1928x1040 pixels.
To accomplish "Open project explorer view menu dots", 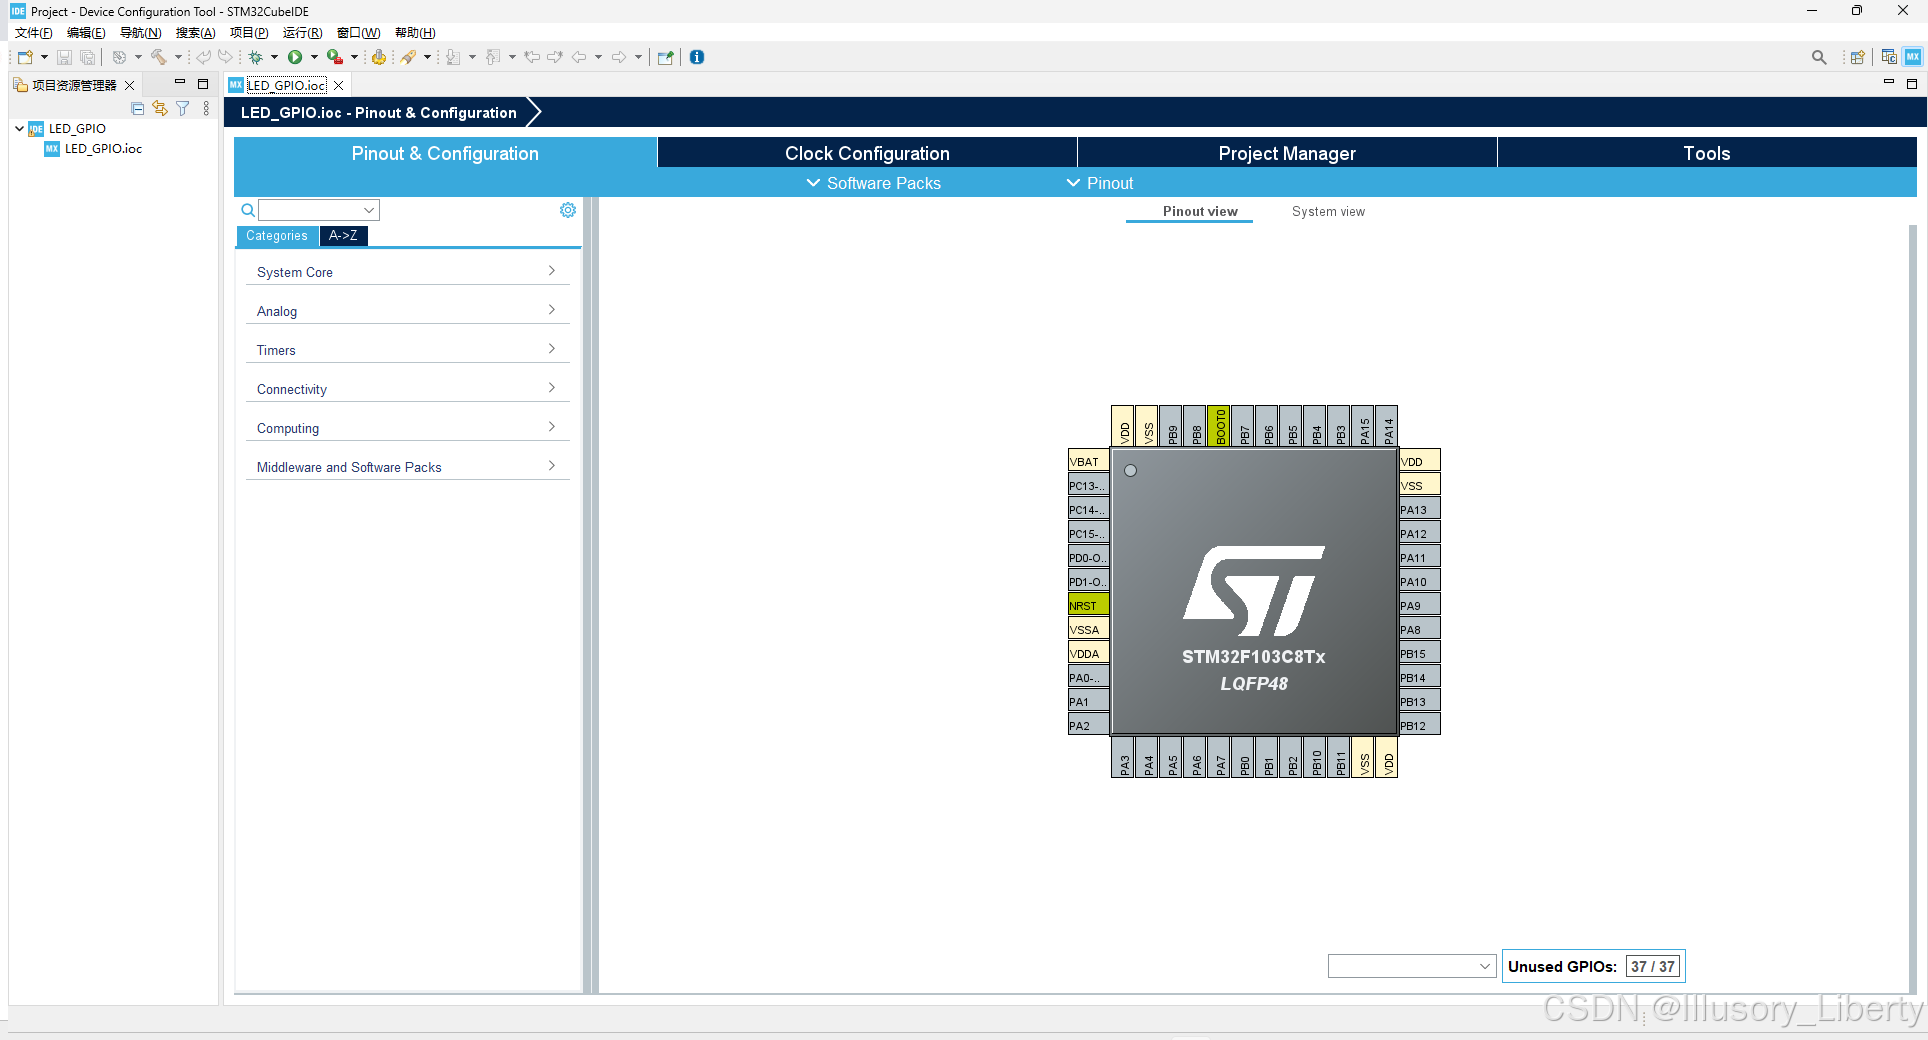I will (206, 108).
